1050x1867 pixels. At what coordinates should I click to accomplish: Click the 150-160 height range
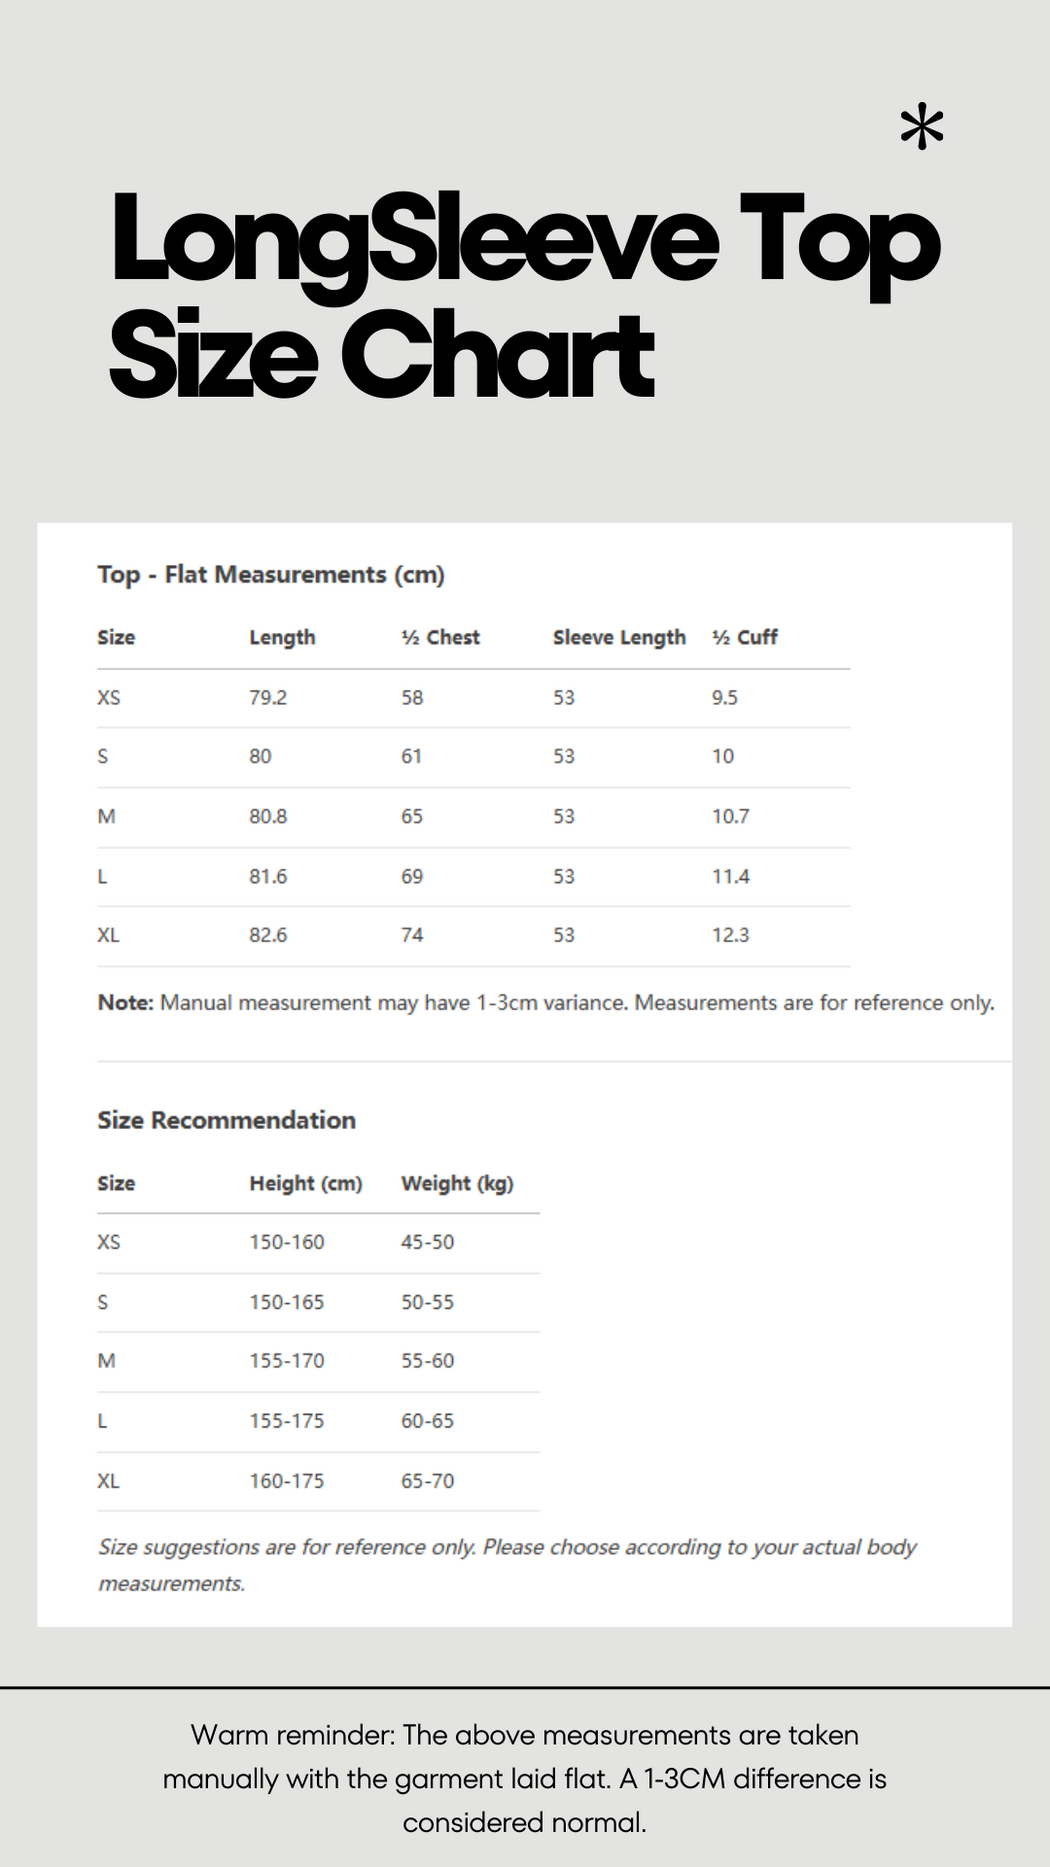(287, 1242)
